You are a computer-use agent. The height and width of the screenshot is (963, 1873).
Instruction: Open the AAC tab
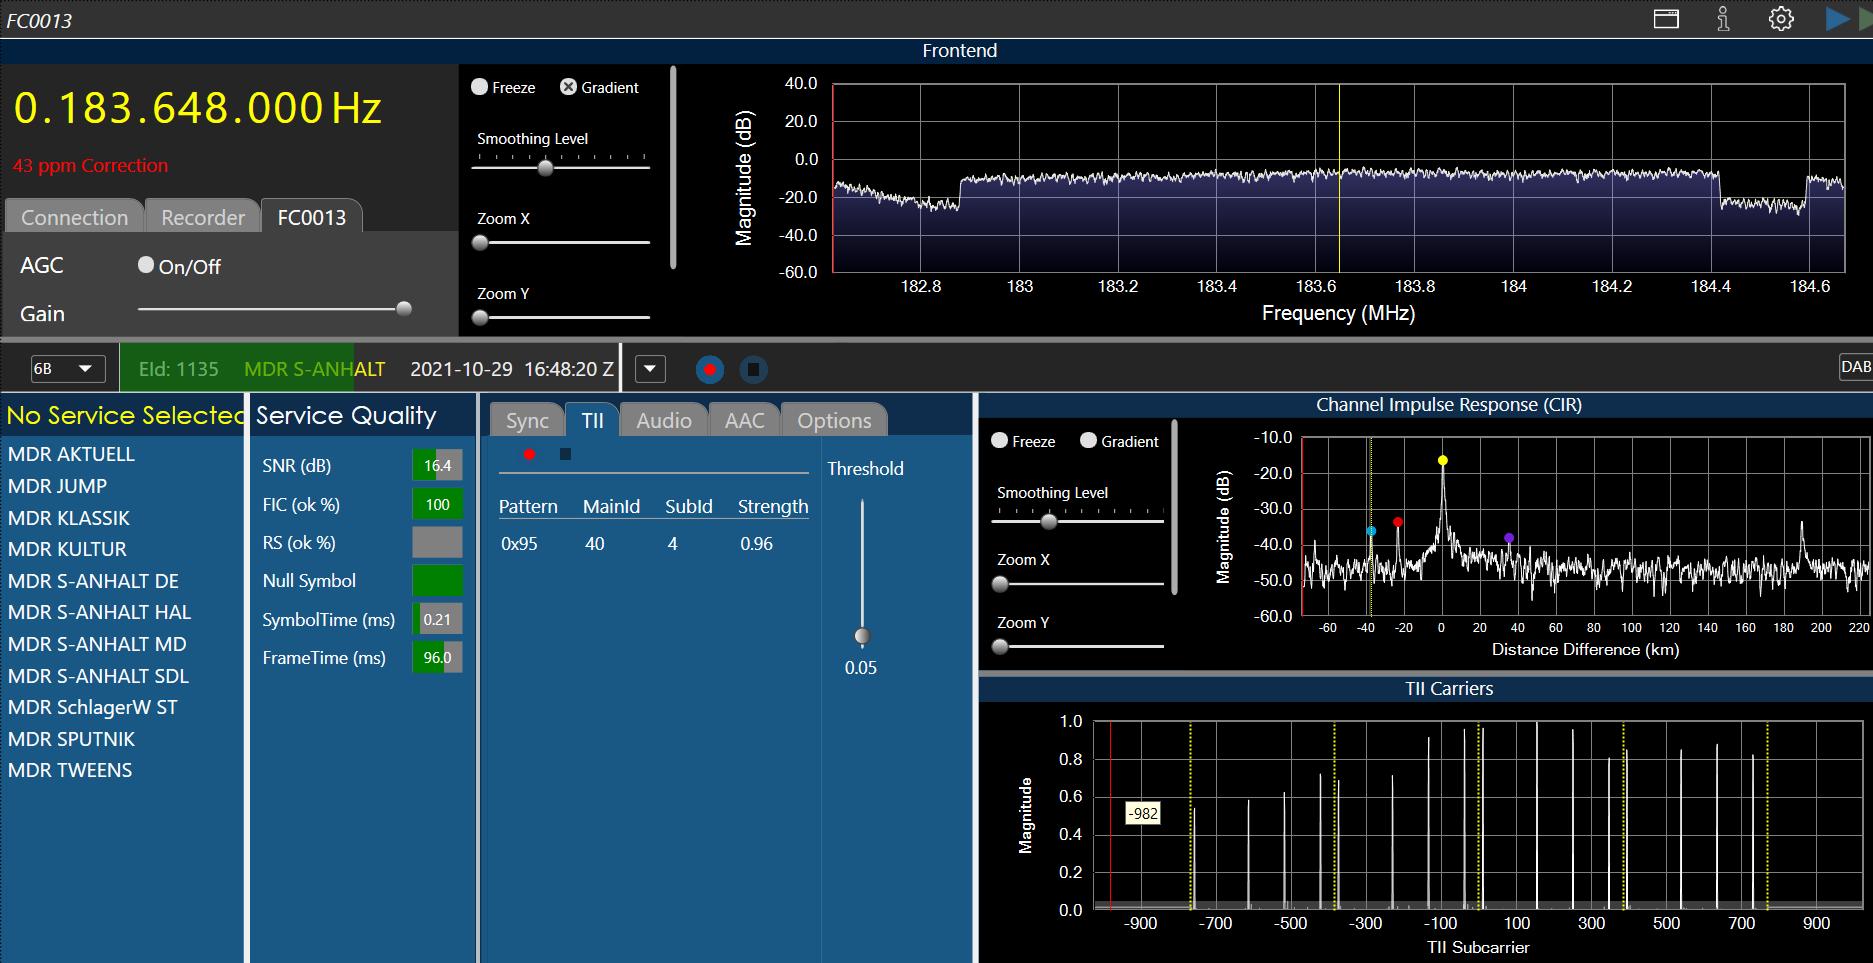pos(745,420)
